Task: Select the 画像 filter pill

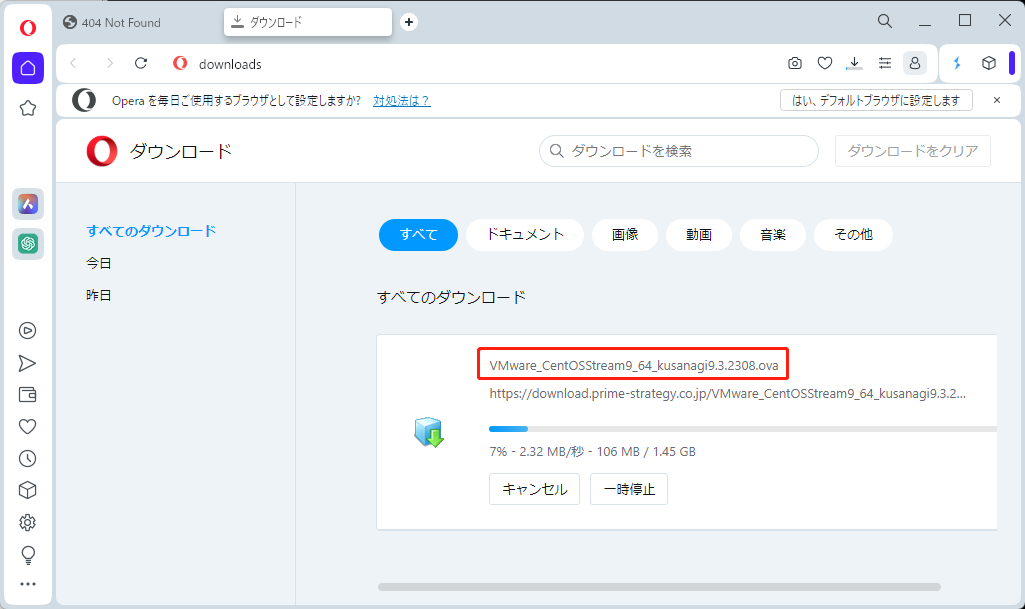Action: pyautogui.click(x=625, y=235)
